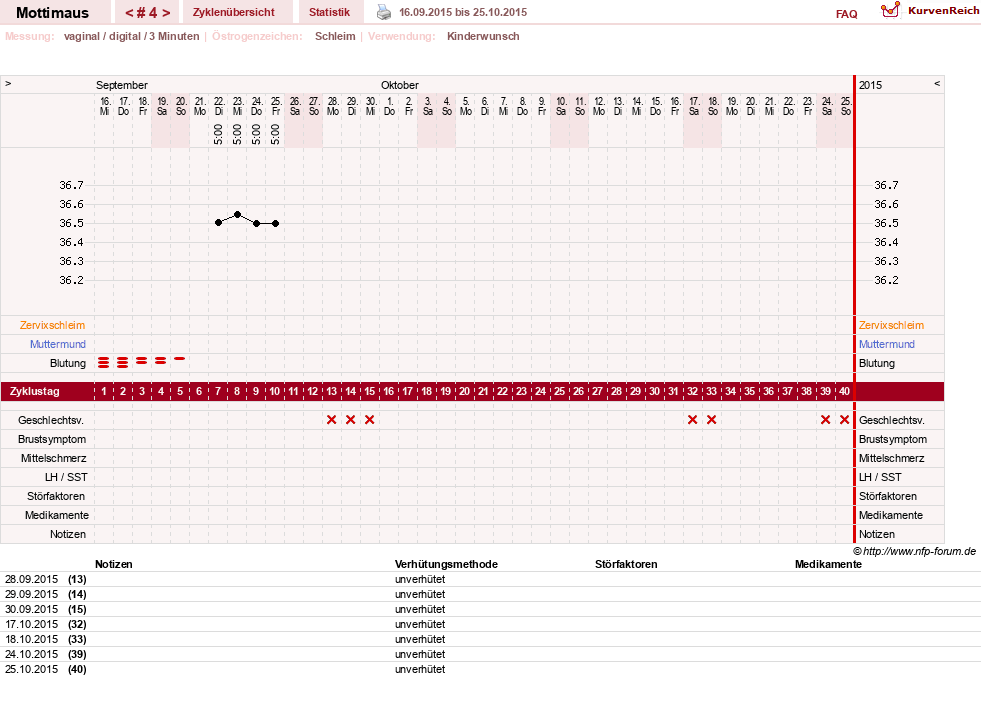Click left LH / SST row label
Screen dimensions: 981x723
tap(66, 477)
